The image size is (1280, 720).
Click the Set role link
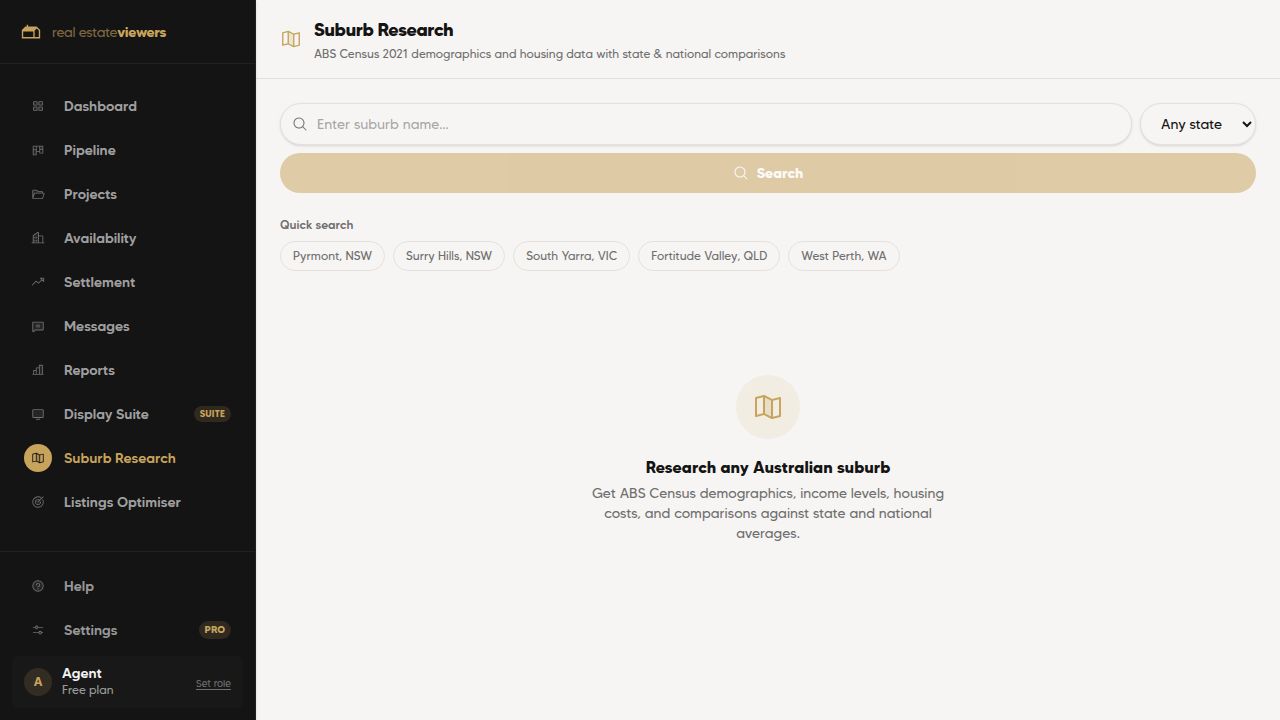click(213, 684)
